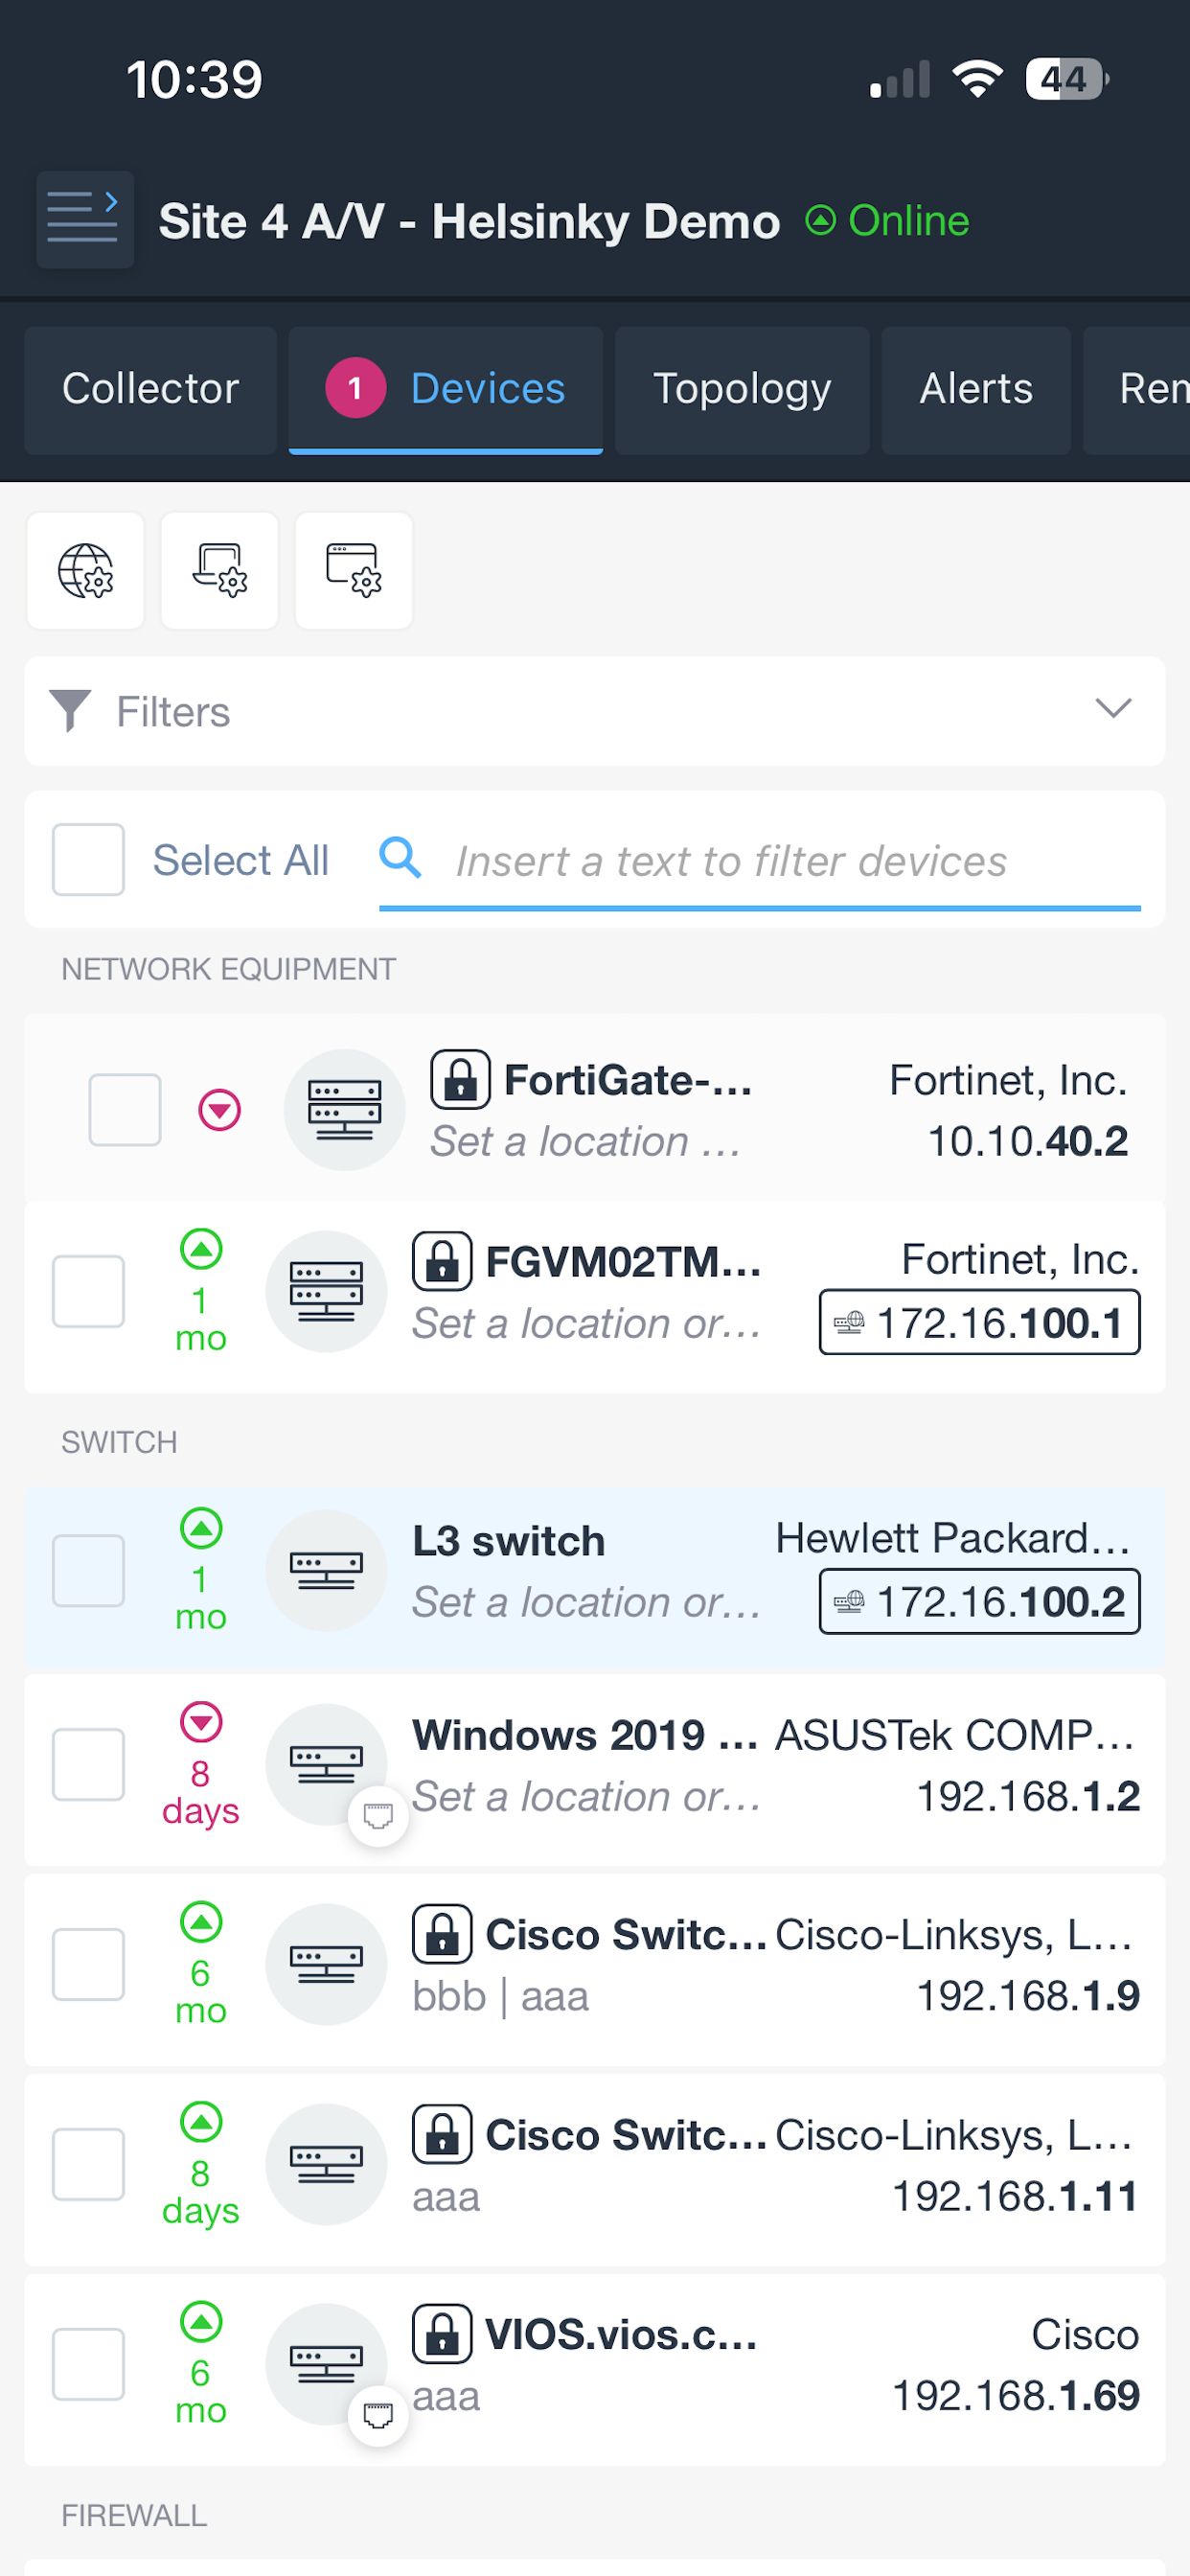
Task: Check the L3 switch checkbox
Action: pyautogui.click(x=88, y=1570)
